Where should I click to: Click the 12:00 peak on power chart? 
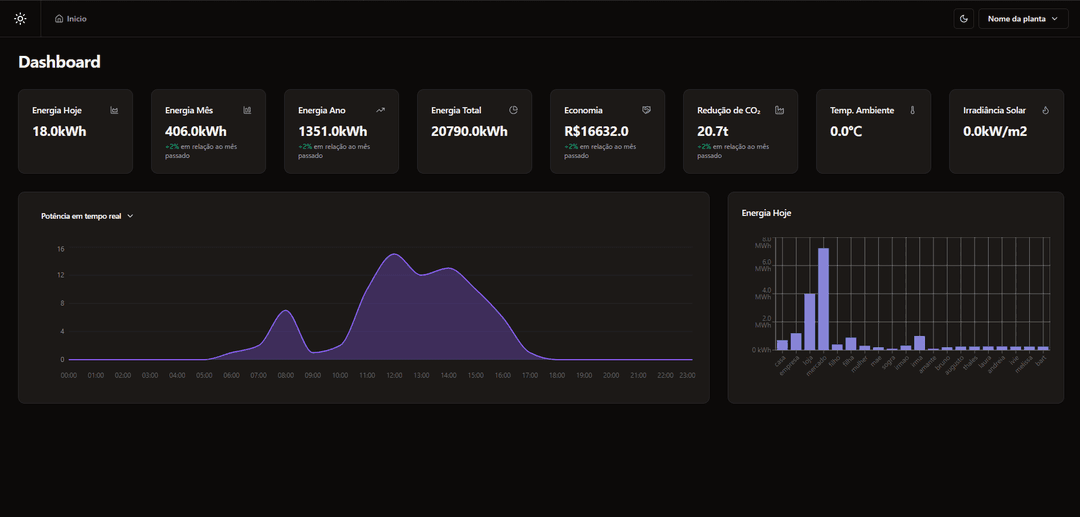[x=393, y=254]
